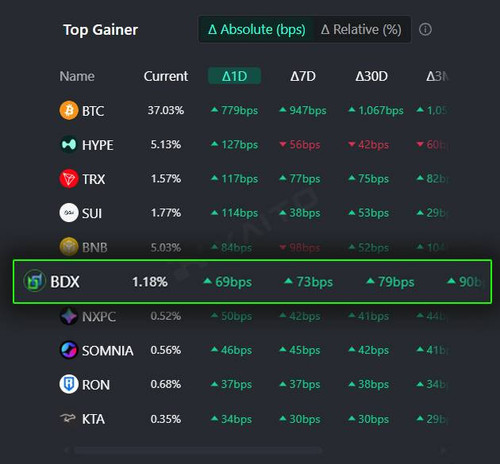500x464 pixels.
Task: Click the SOMNIA token icon
Action: click(69, 350)
